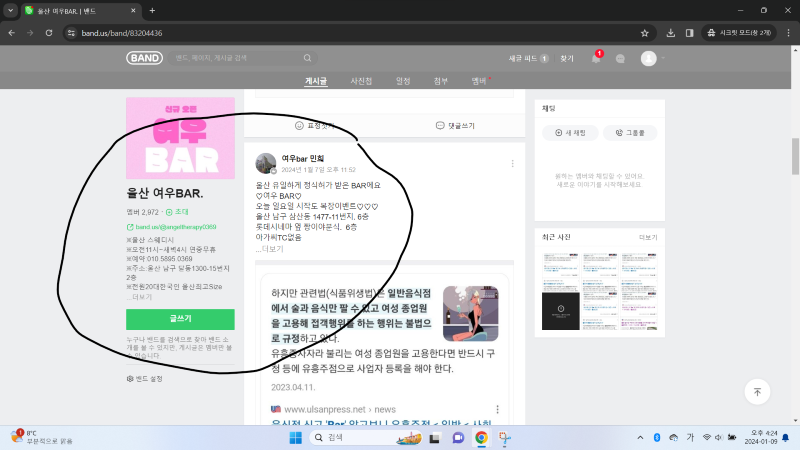
Task: Click the 찾기 link in header
Action: click(x=567, y=59)
